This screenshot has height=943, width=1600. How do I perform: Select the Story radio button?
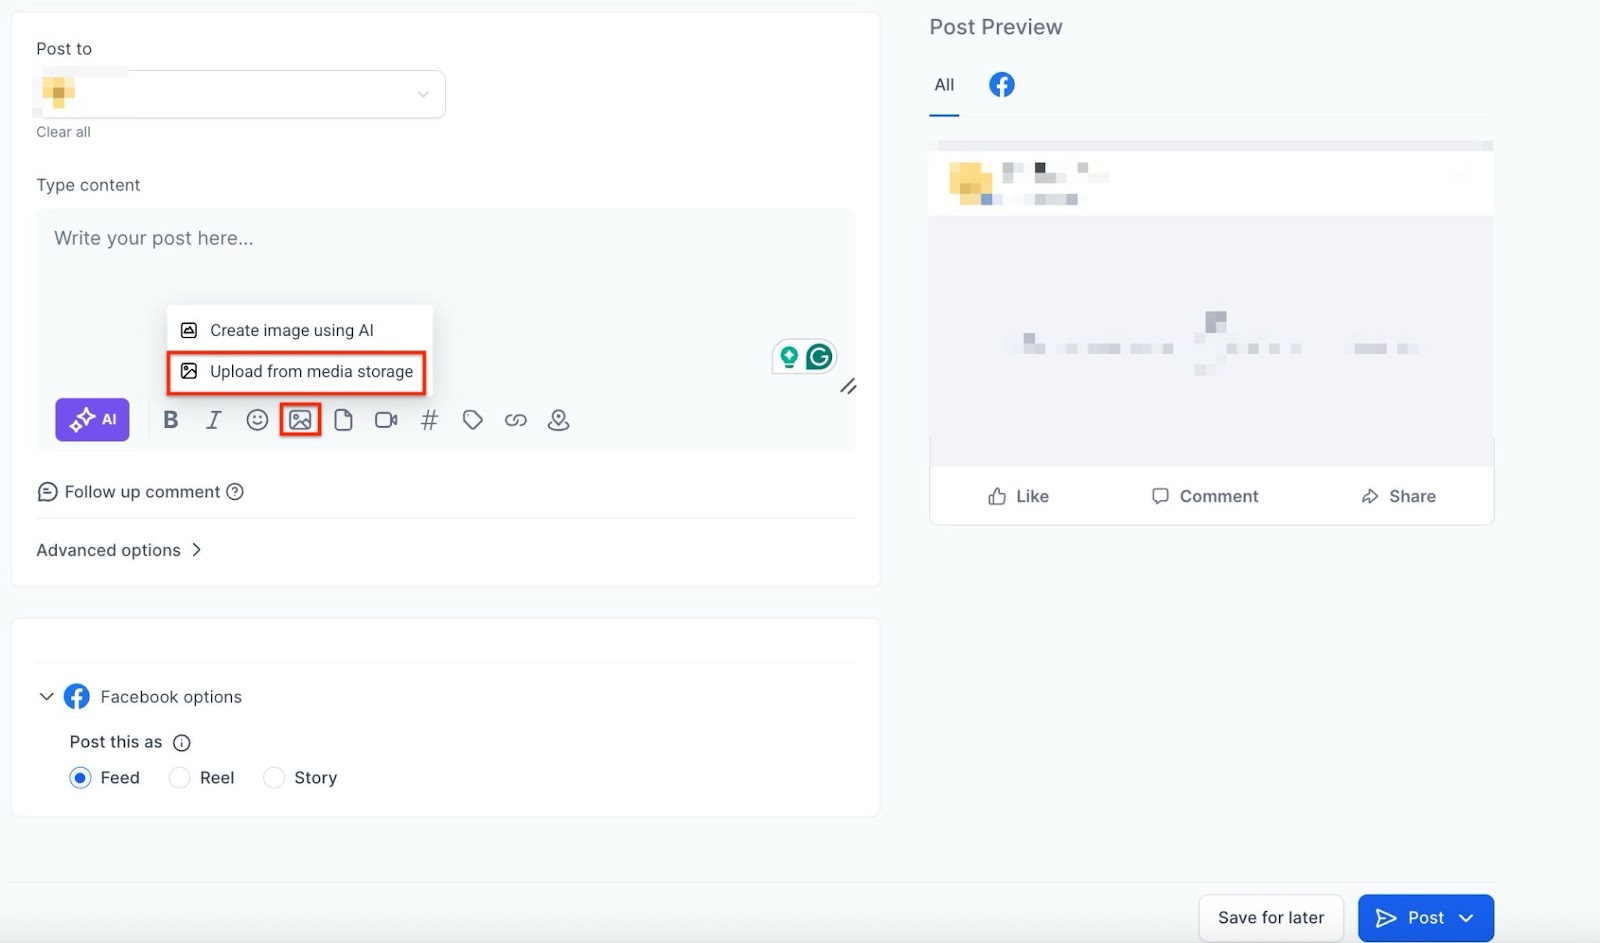point(273,778)
